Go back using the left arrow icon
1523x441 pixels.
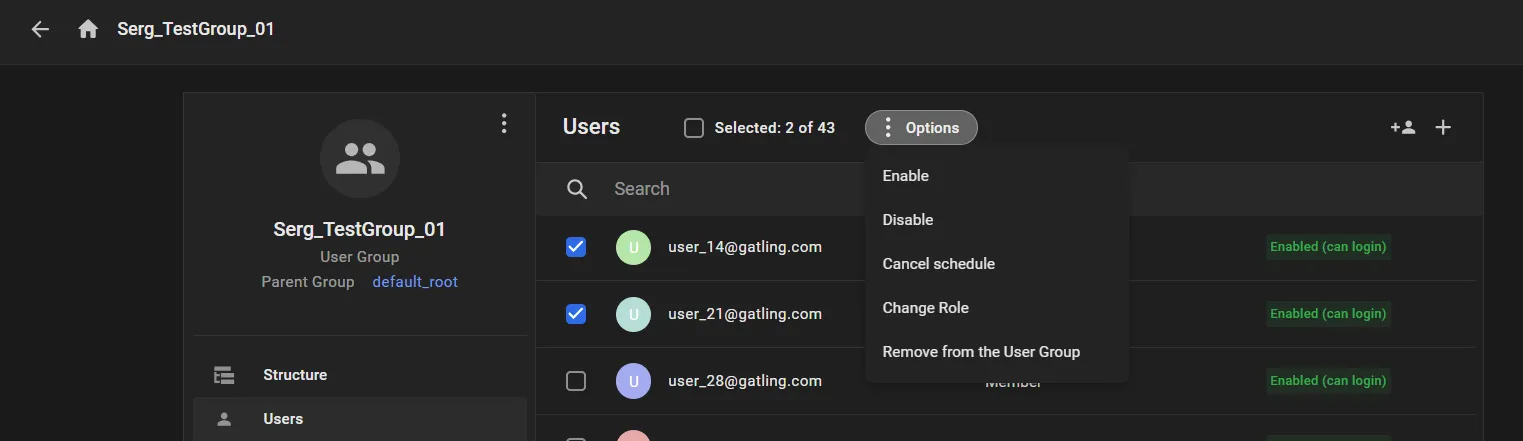click(40, 29)
